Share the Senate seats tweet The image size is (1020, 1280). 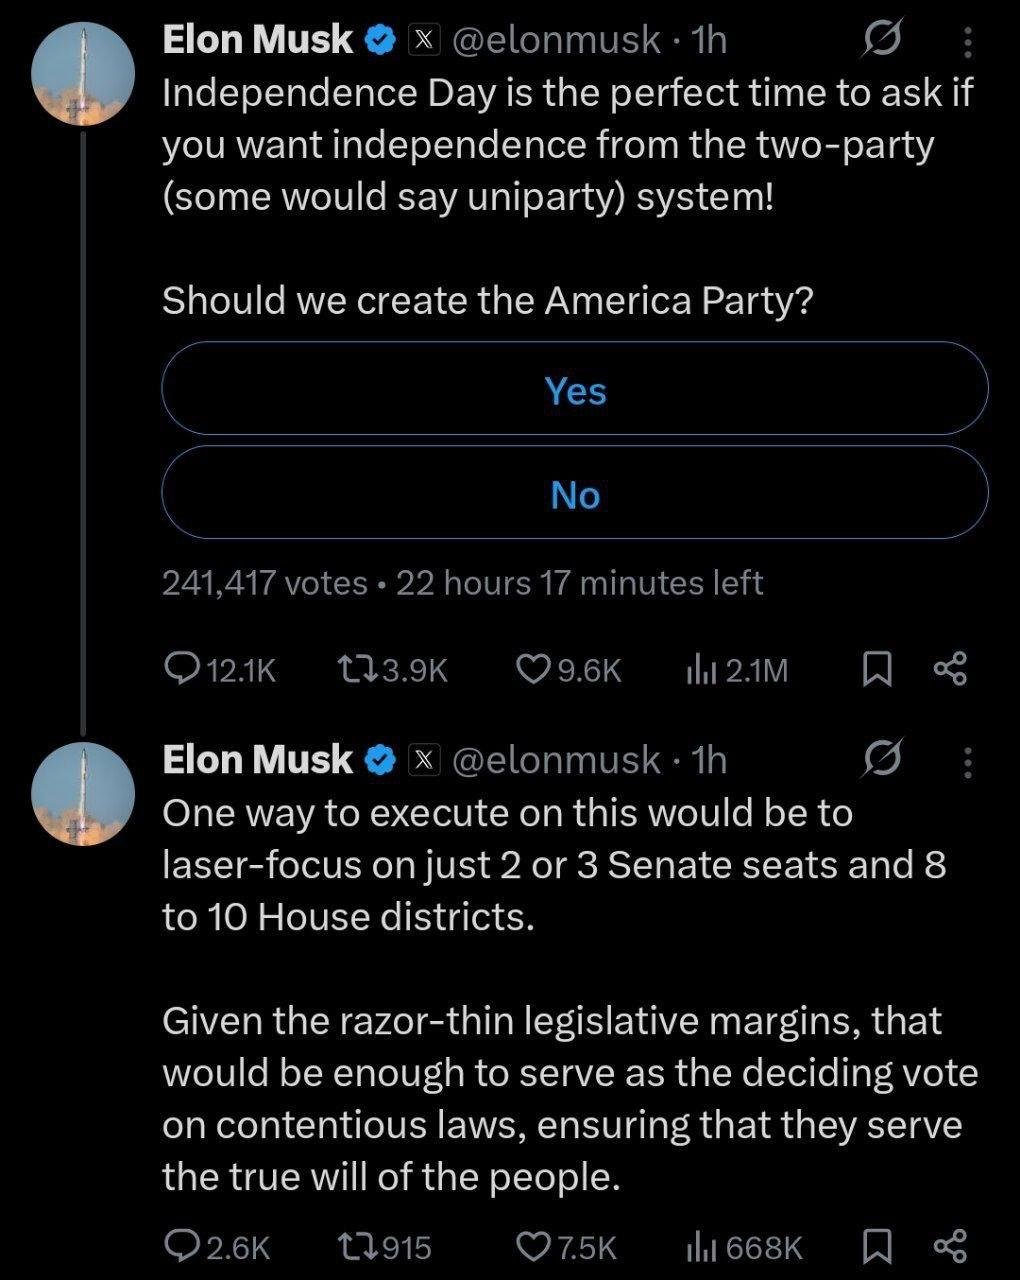coord(950,1246)
